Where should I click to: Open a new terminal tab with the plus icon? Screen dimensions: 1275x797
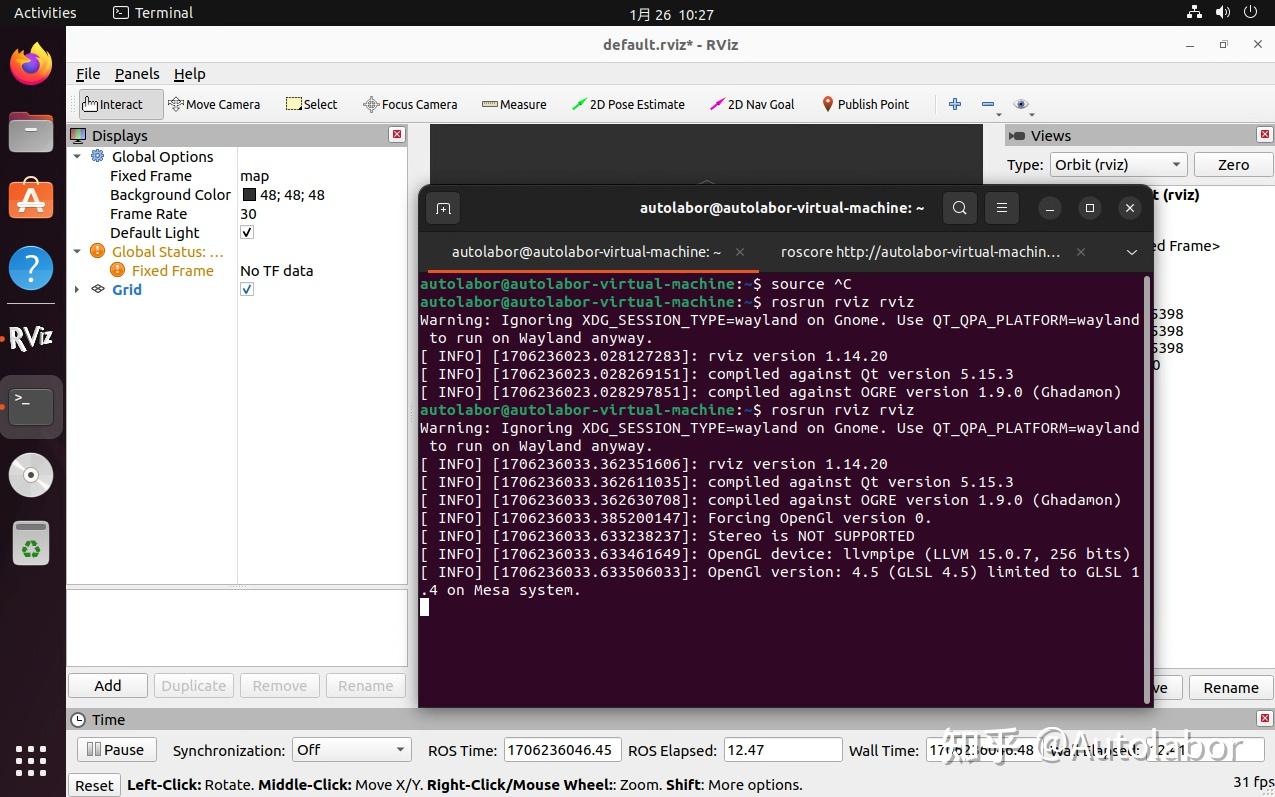click(443, 208)
